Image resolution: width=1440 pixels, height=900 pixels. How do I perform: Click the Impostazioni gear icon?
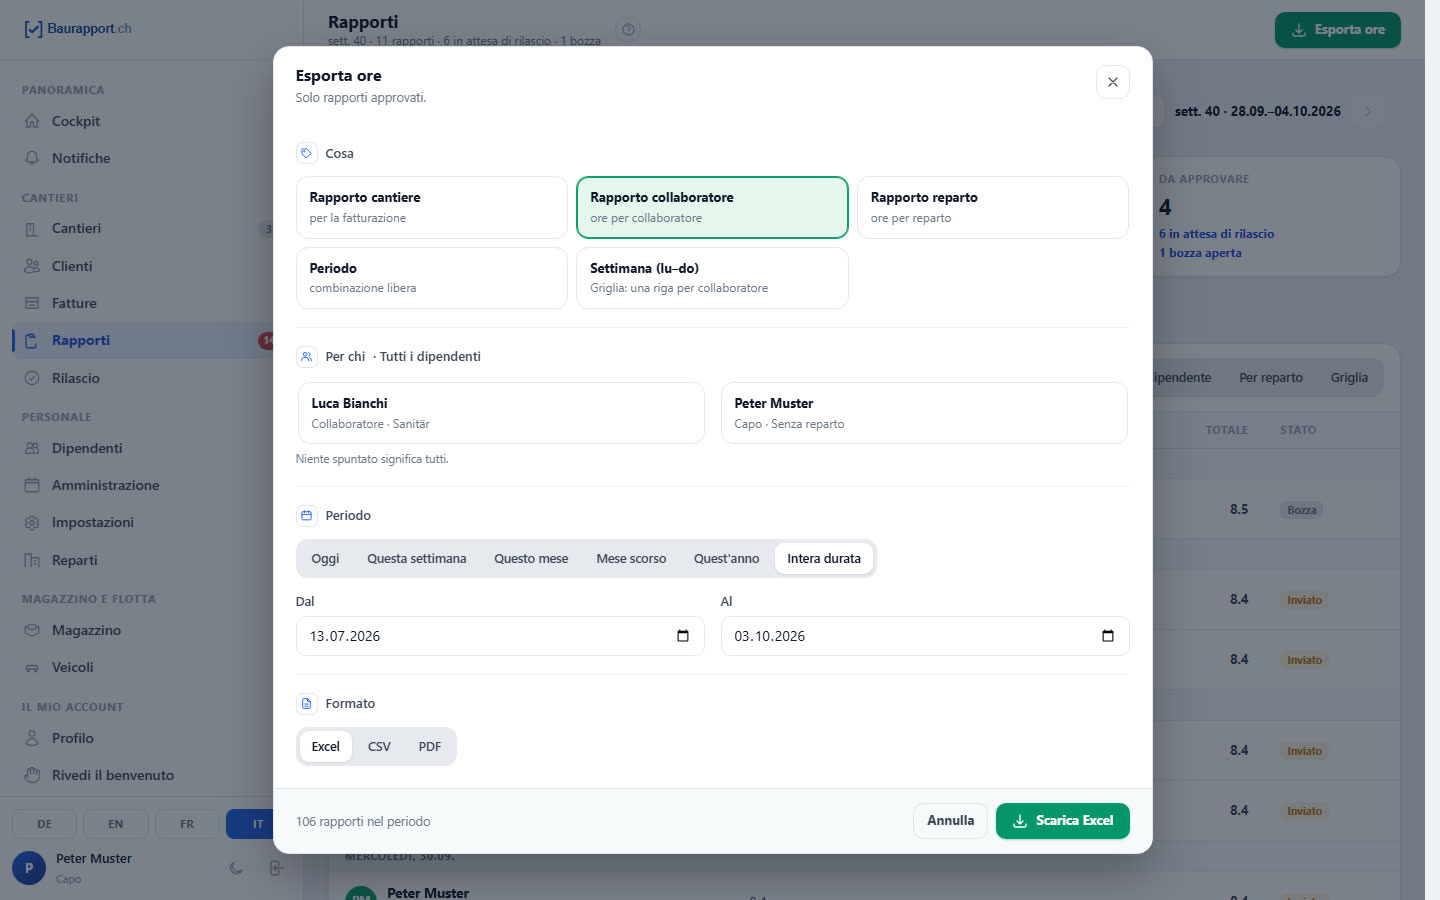click(32, 523)
